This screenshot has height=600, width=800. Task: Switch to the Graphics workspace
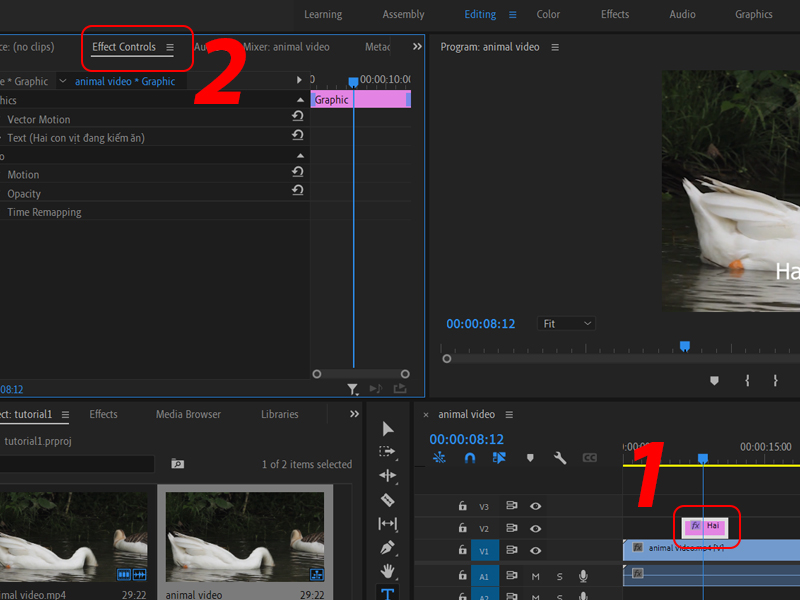754,14
